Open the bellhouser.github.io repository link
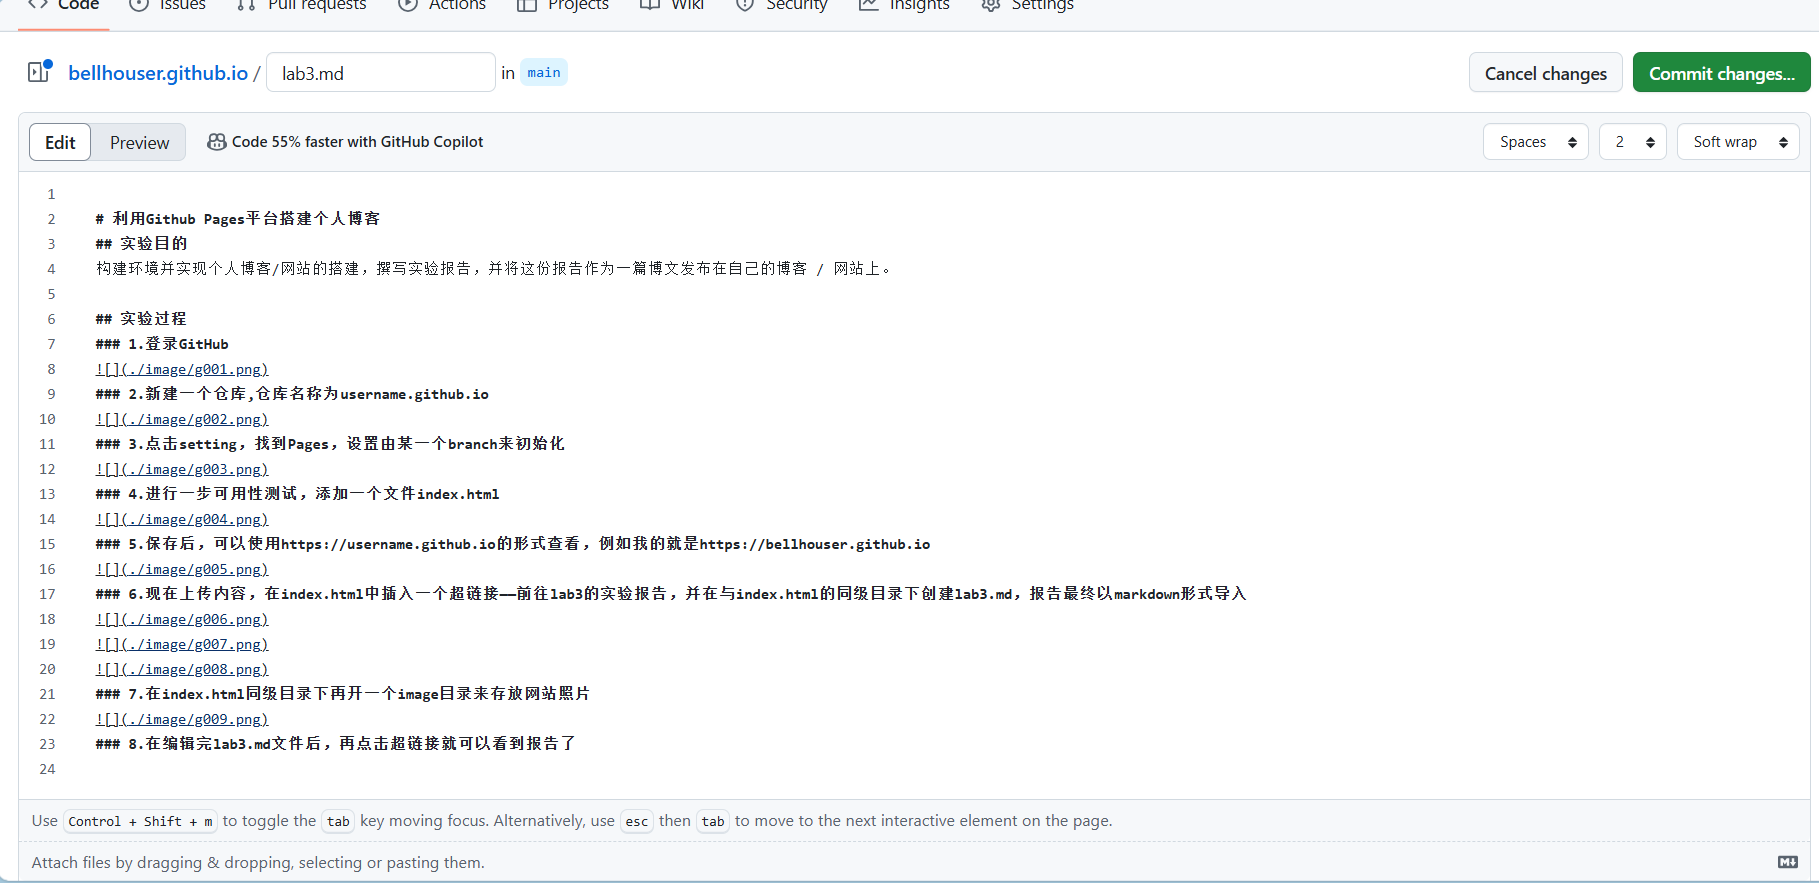The height and width of the screenshot is (883, 1819). pyautogui.click(x=158, y=73)
